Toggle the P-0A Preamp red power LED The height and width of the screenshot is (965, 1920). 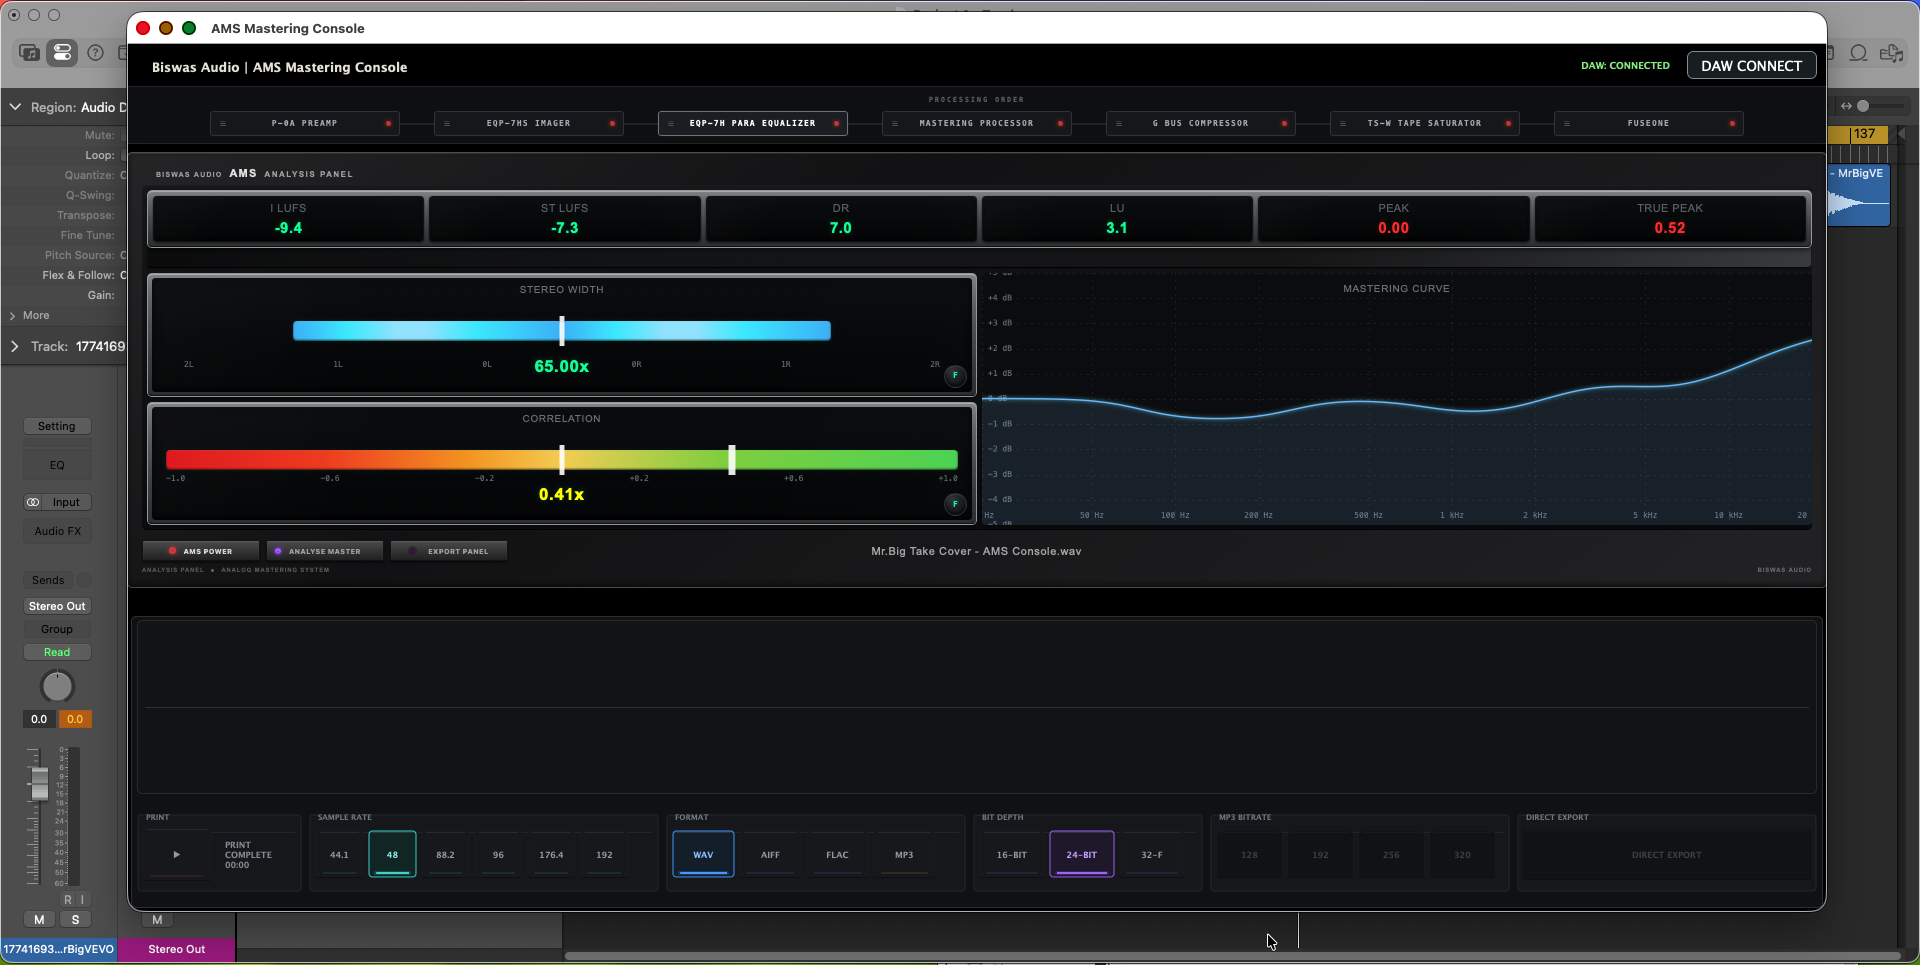(388, 124)
